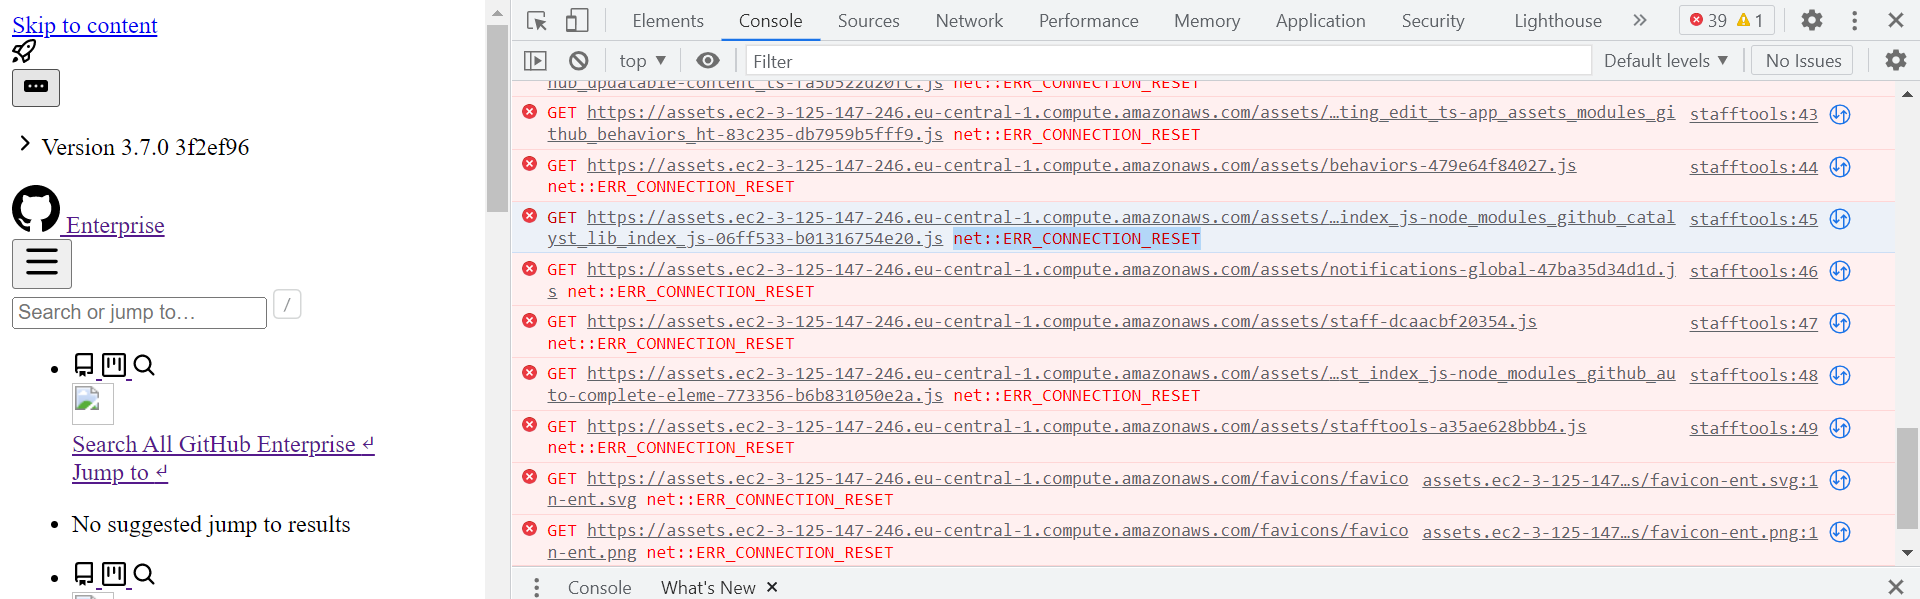The height and width of the screenshot is (599, 1920).
Task: Click a search magnifier icon in the sidebar
Action: pos(145,365)
